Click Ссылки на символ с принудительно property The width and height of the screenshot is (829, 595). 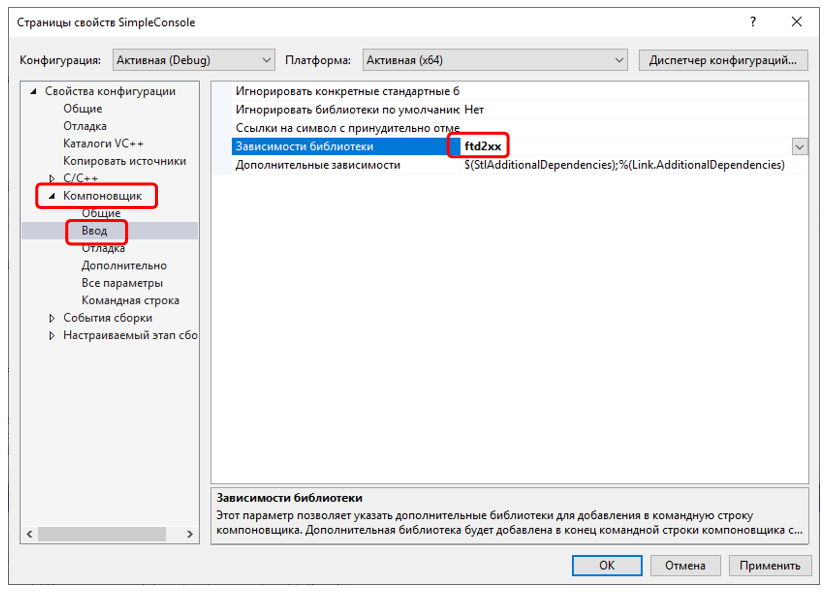click(x=347, y=128)
